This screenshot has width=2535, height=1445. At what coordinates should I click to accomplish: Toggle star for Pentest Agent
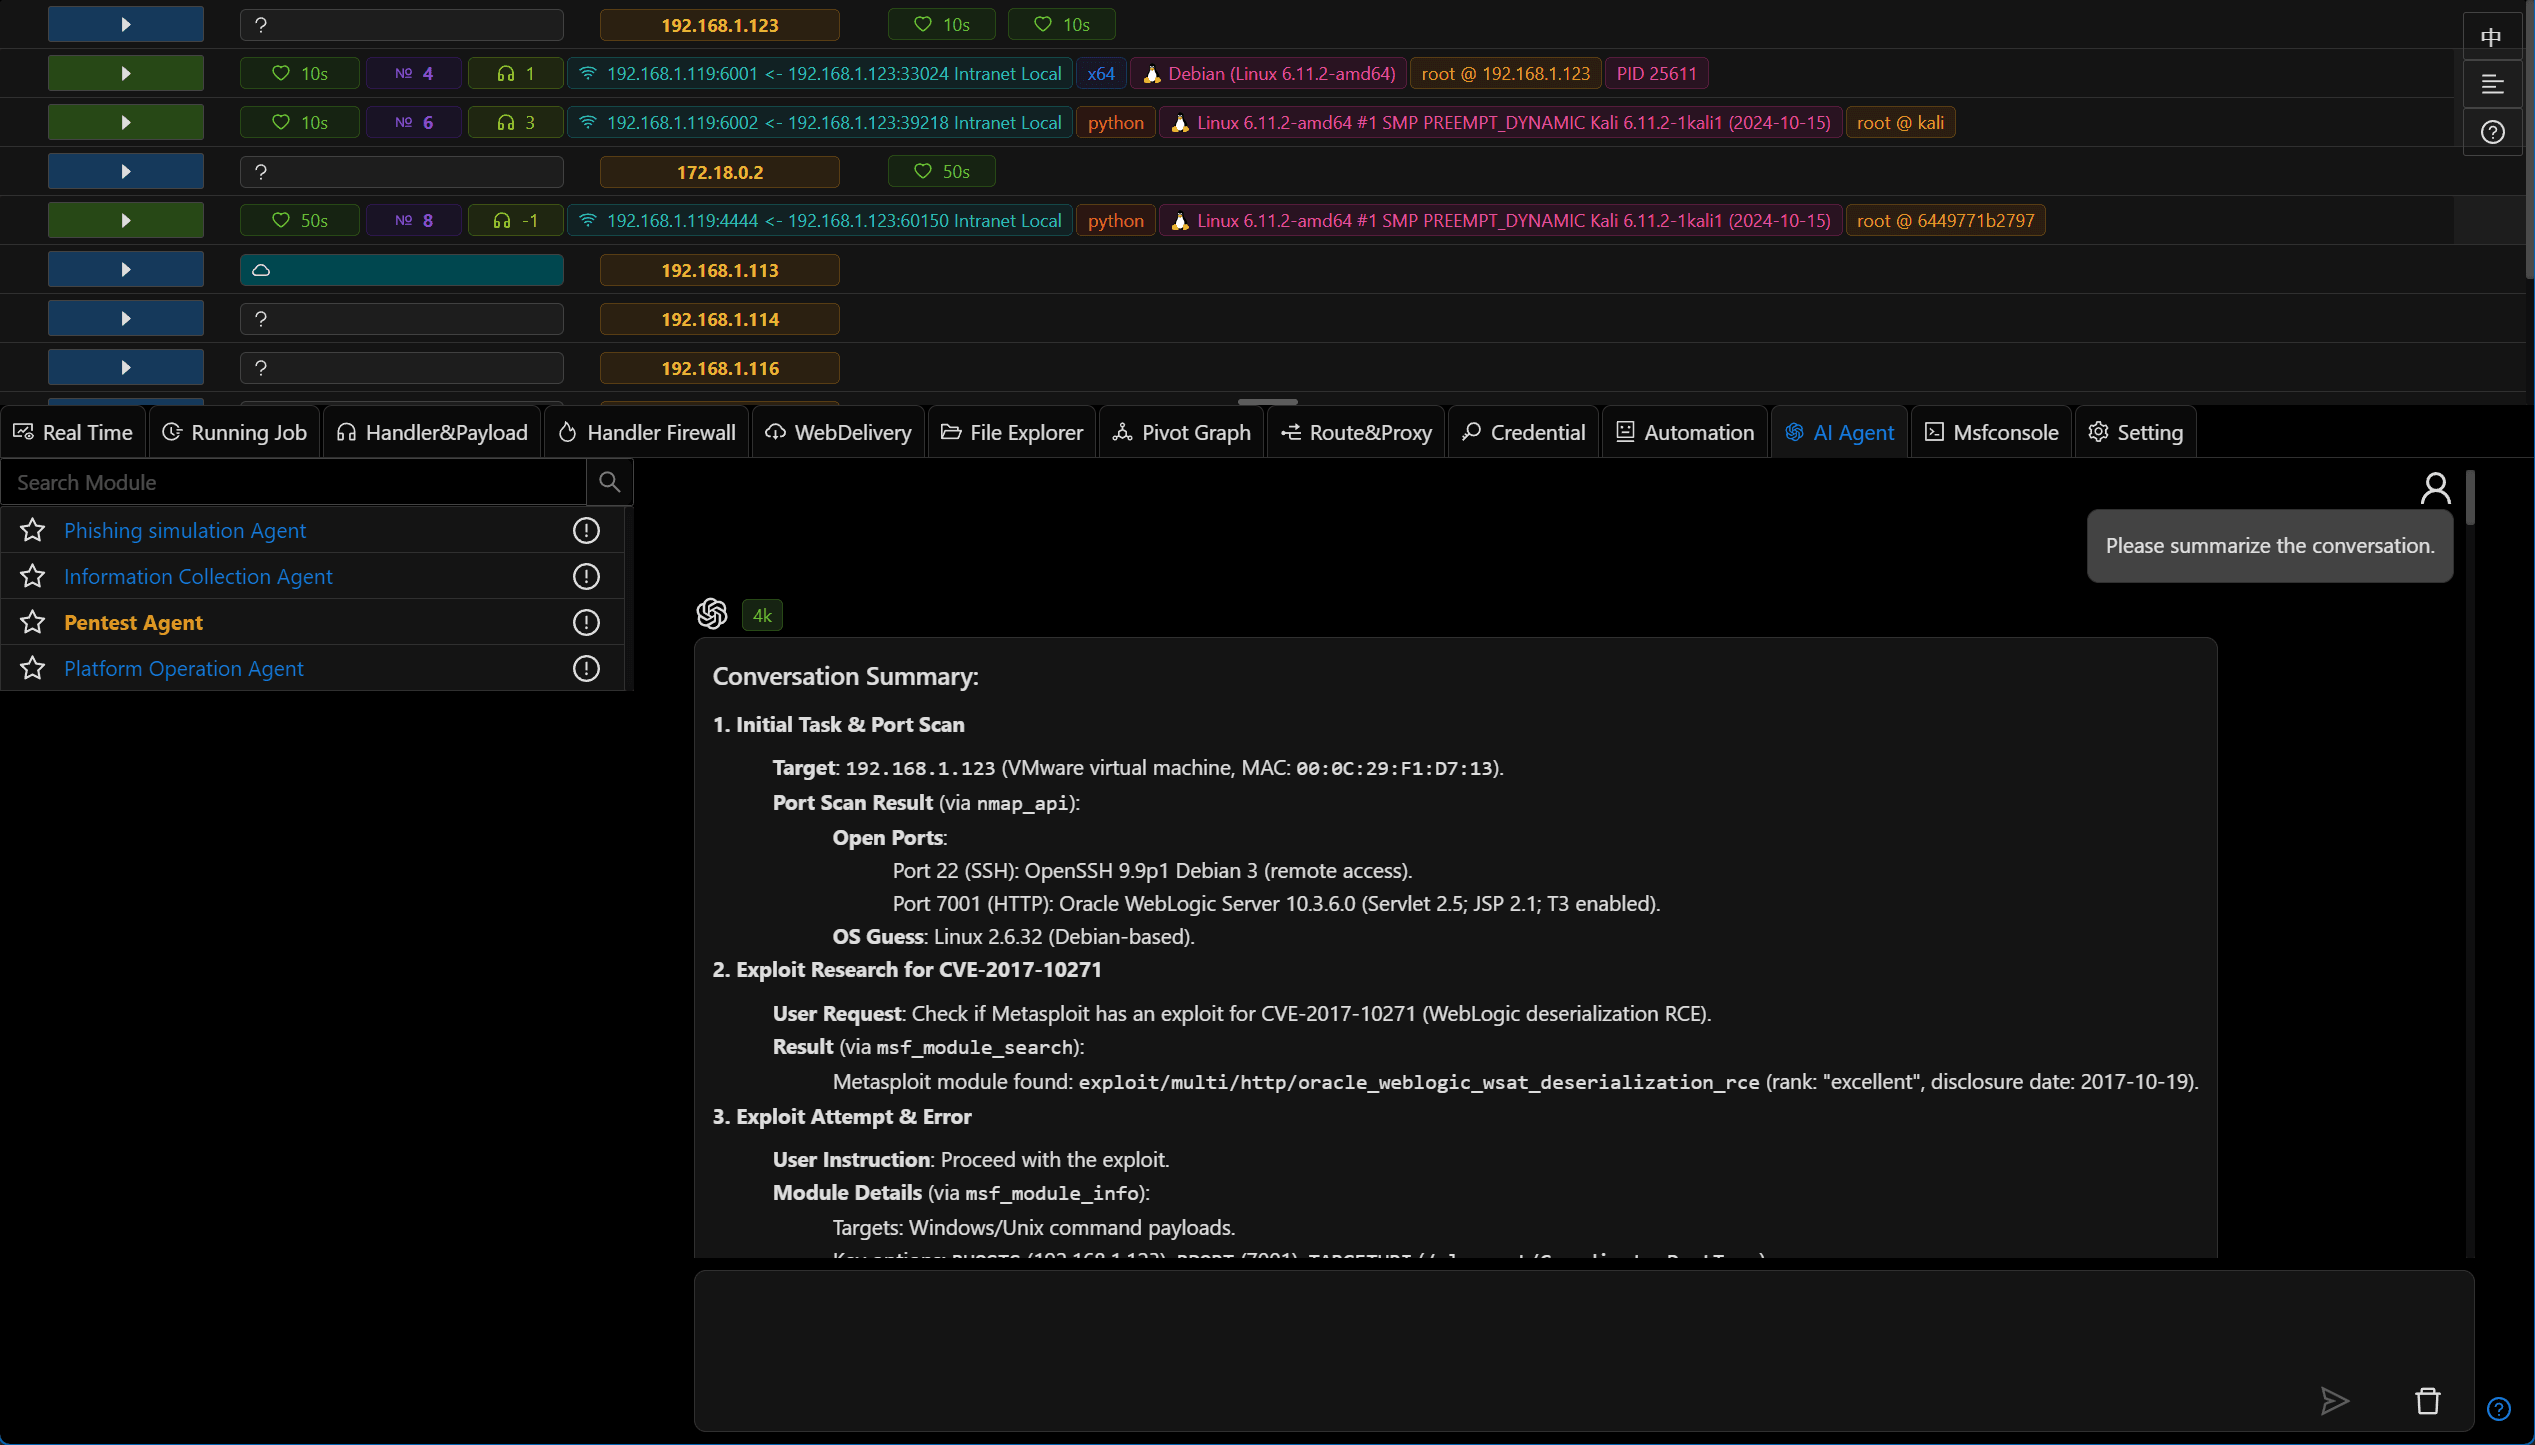coord(33,622)
